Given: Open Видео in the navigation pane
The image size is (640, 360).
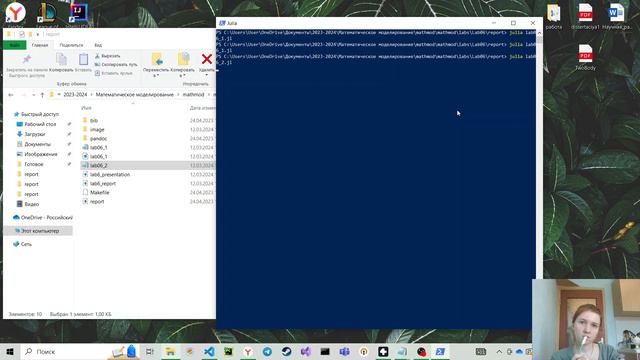Looking at the screenshot, I should click(x=31, y=204).
